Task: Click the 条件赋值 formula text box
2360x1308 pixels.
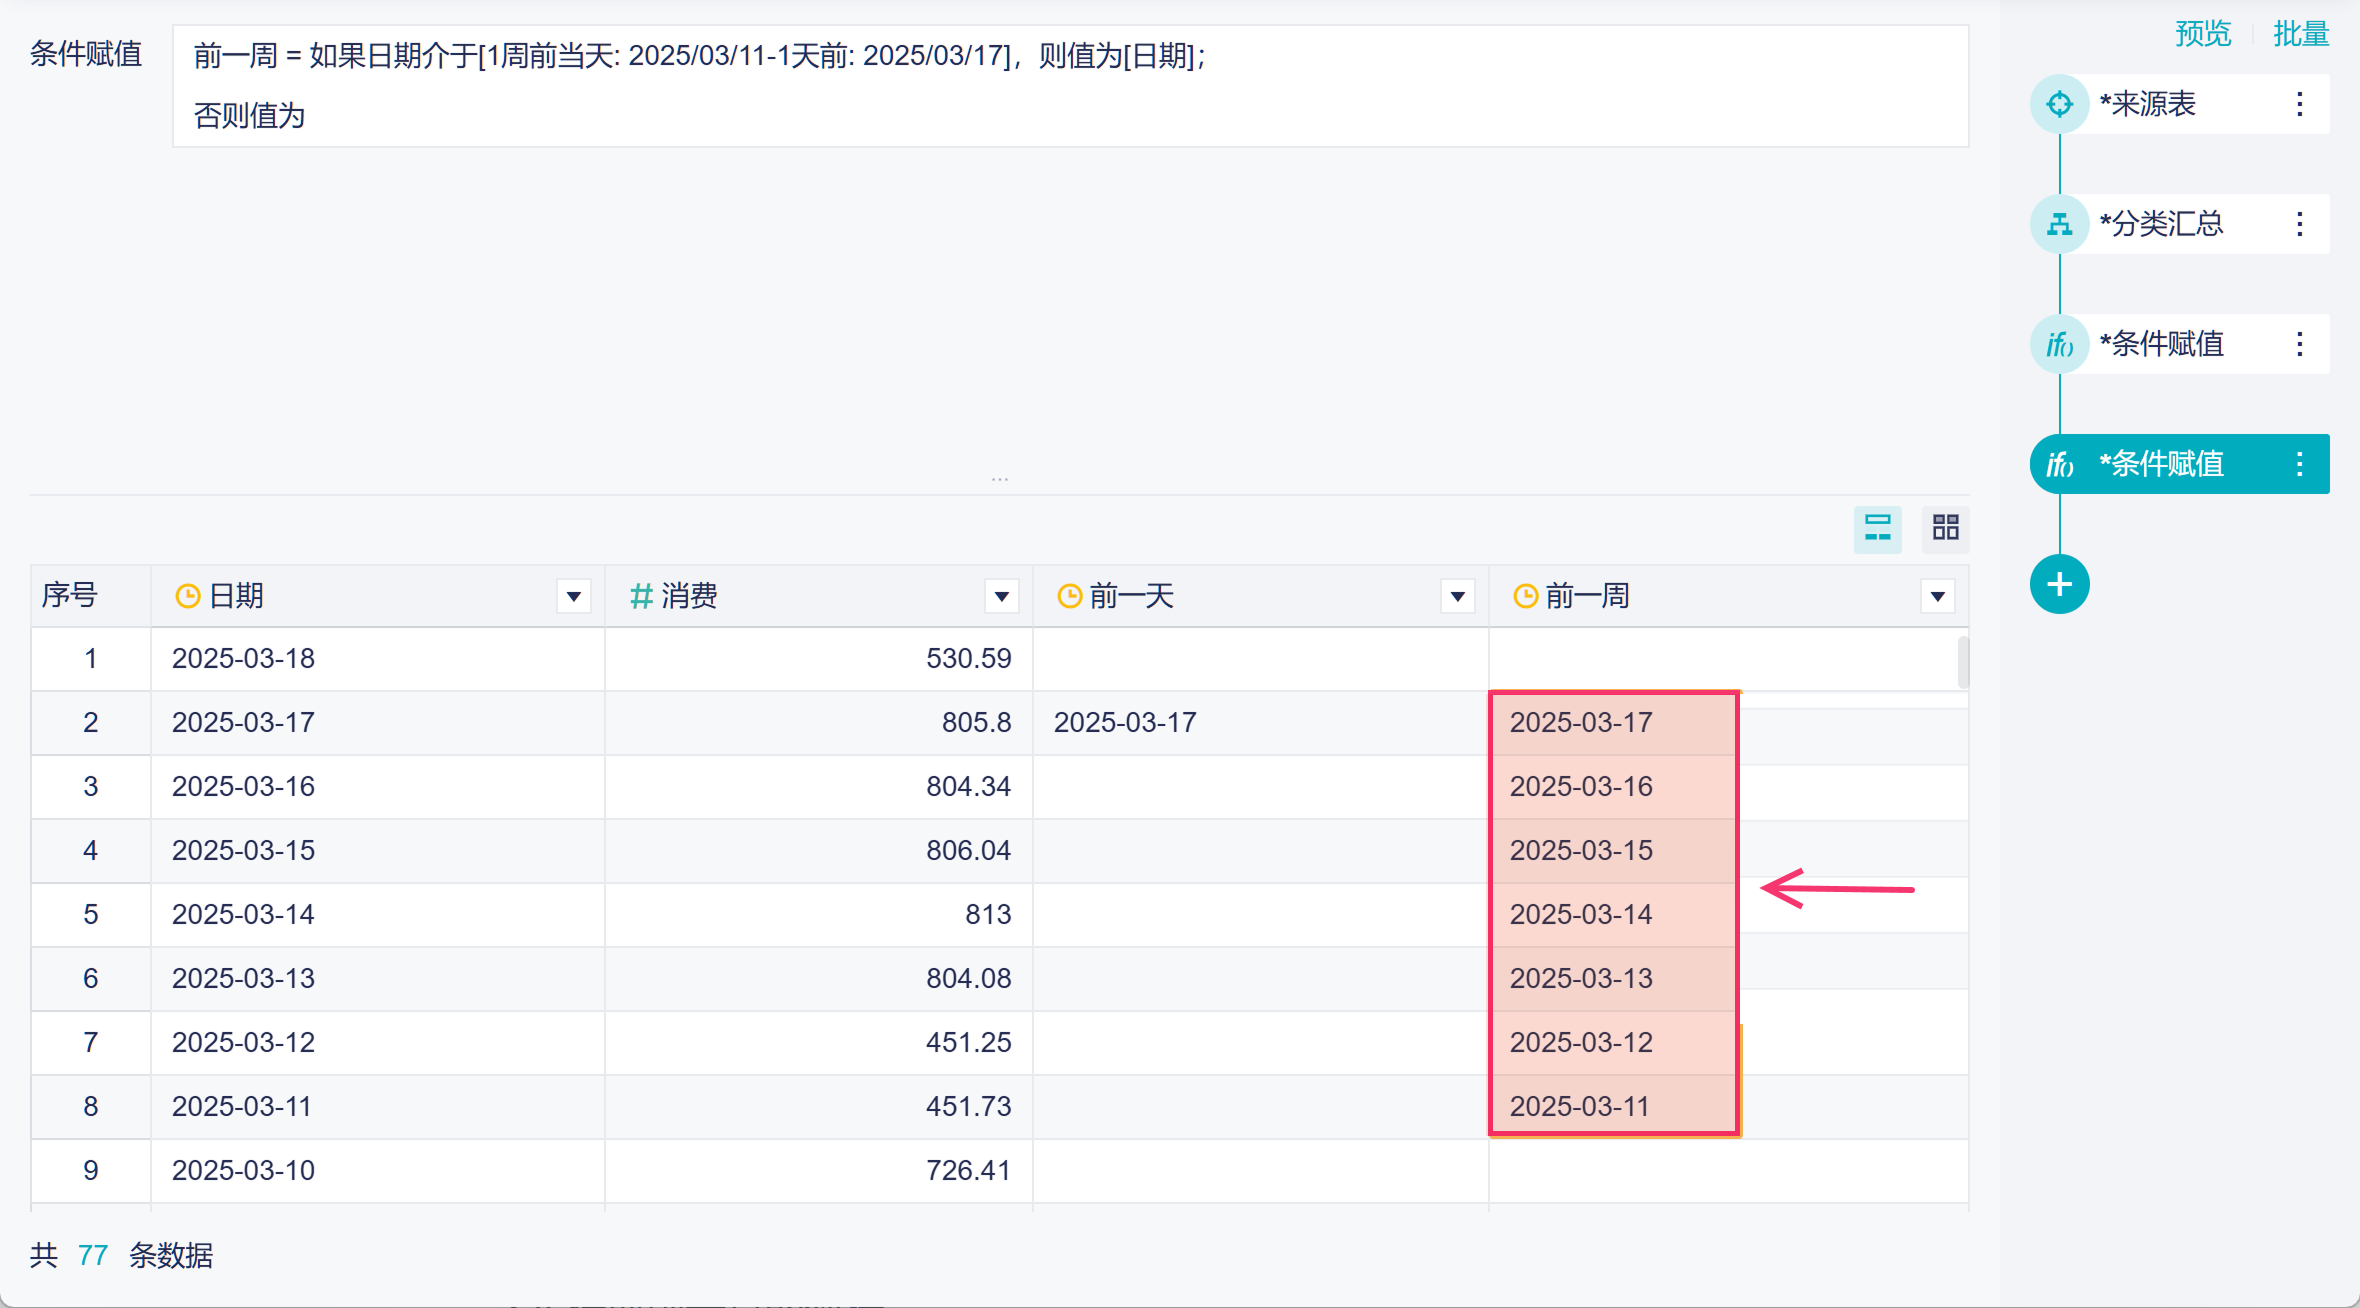Action: (x=1070, y=86)
